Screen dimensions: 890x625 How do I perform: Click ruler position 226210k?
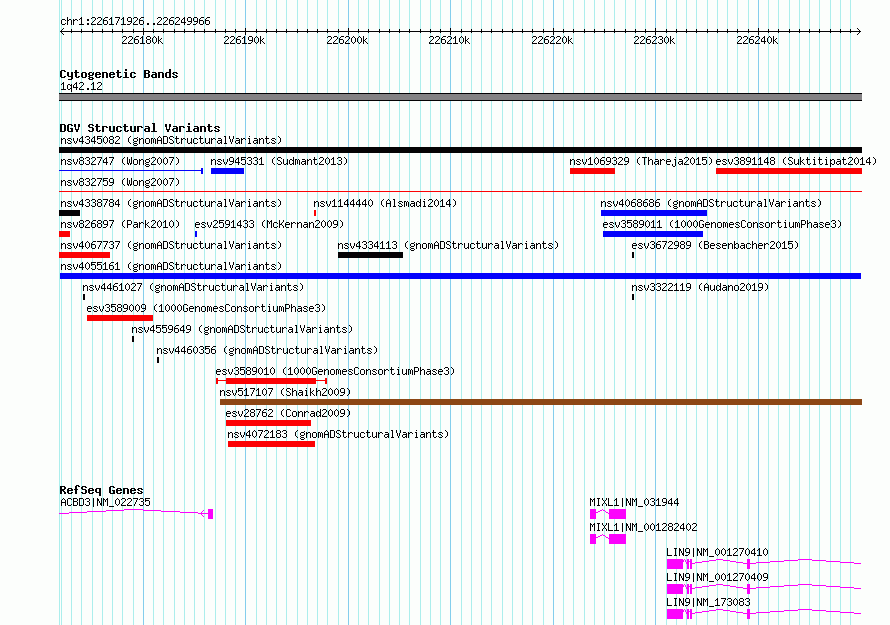coord(449,40)
